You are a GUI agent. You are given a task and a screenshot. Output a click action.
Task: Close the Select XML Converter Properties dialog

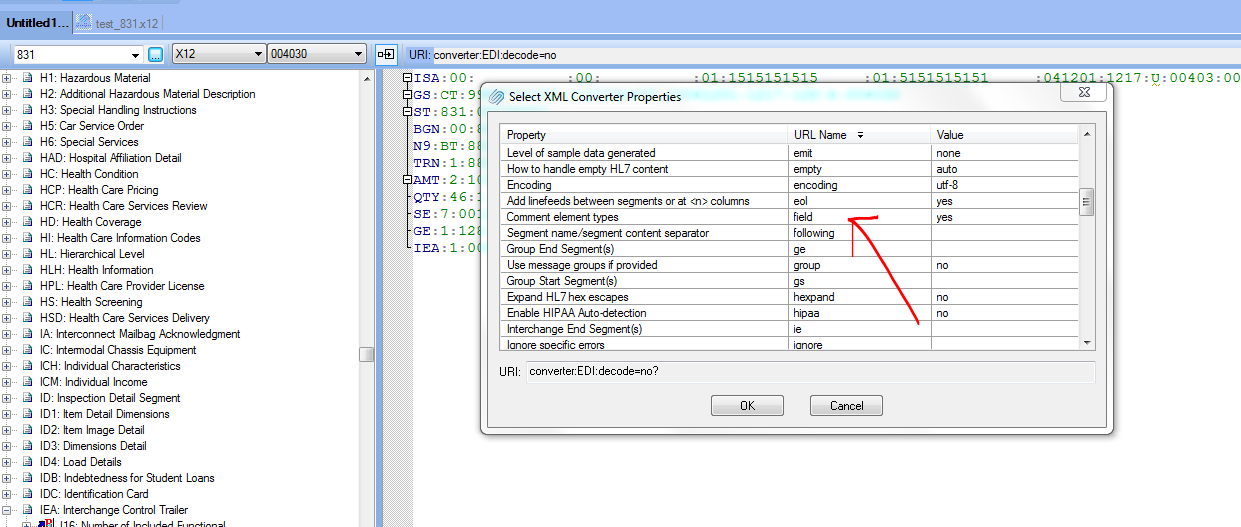1085,95
